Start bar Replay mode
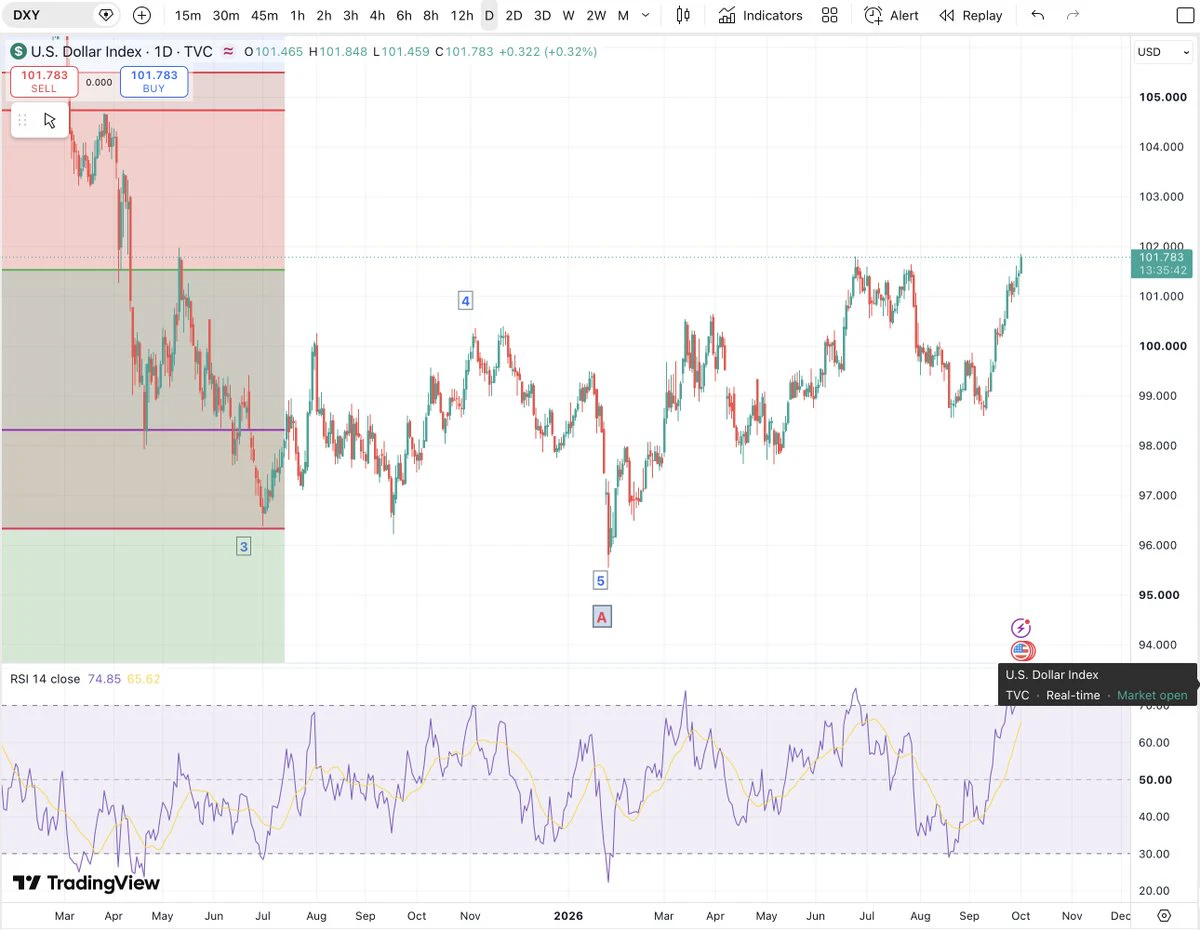1200x930 pixels. coord(970,15)
